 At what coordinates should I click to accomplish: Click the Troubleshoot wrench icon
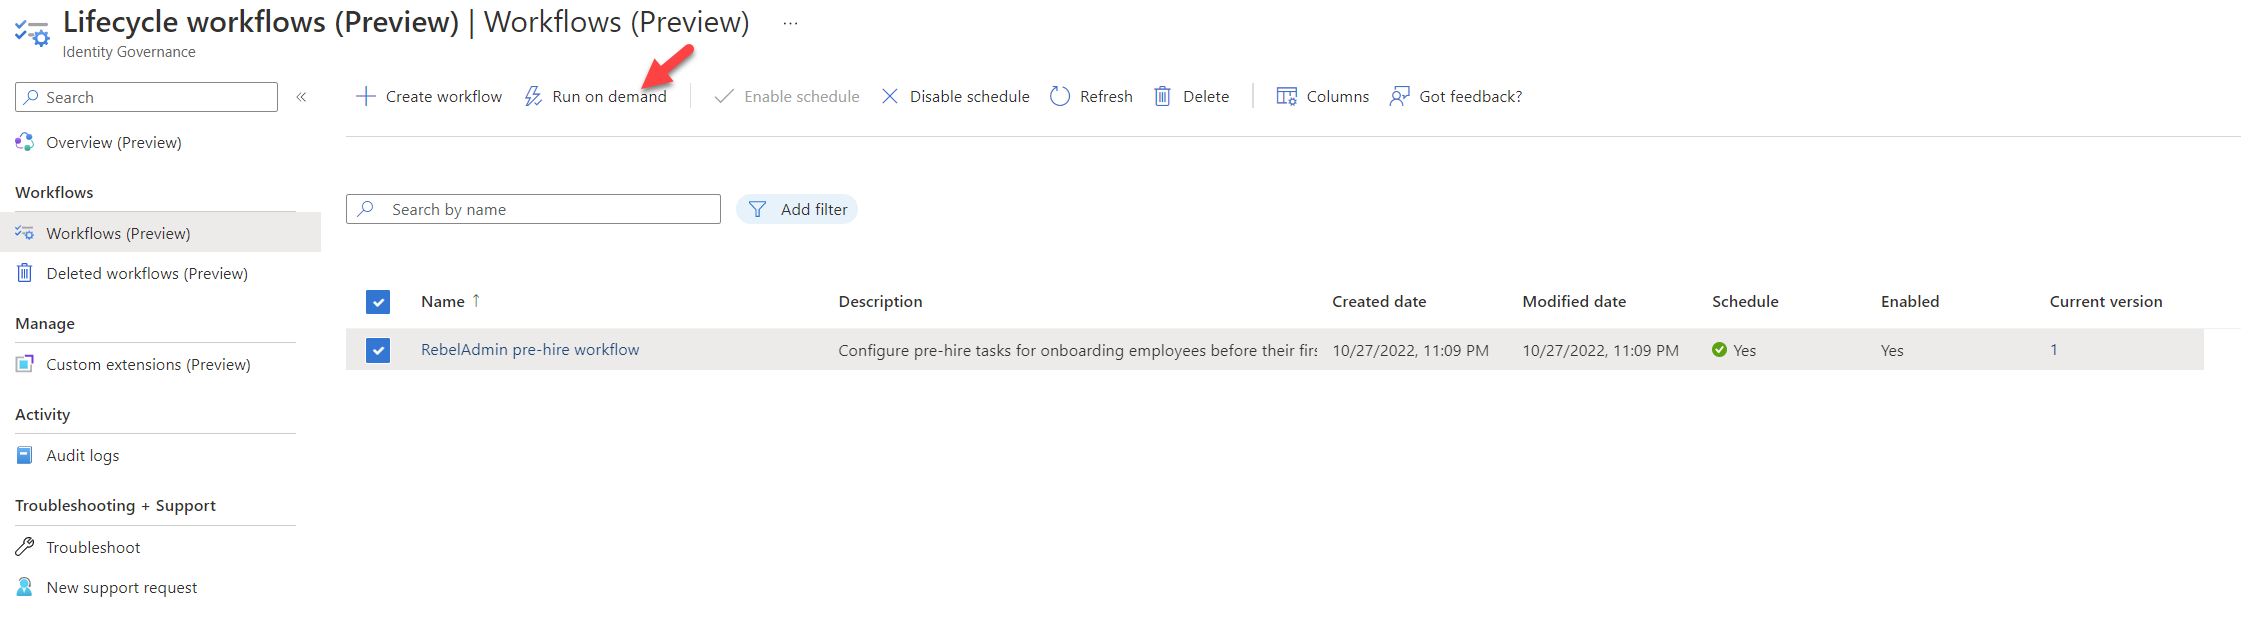pos(25,546)
